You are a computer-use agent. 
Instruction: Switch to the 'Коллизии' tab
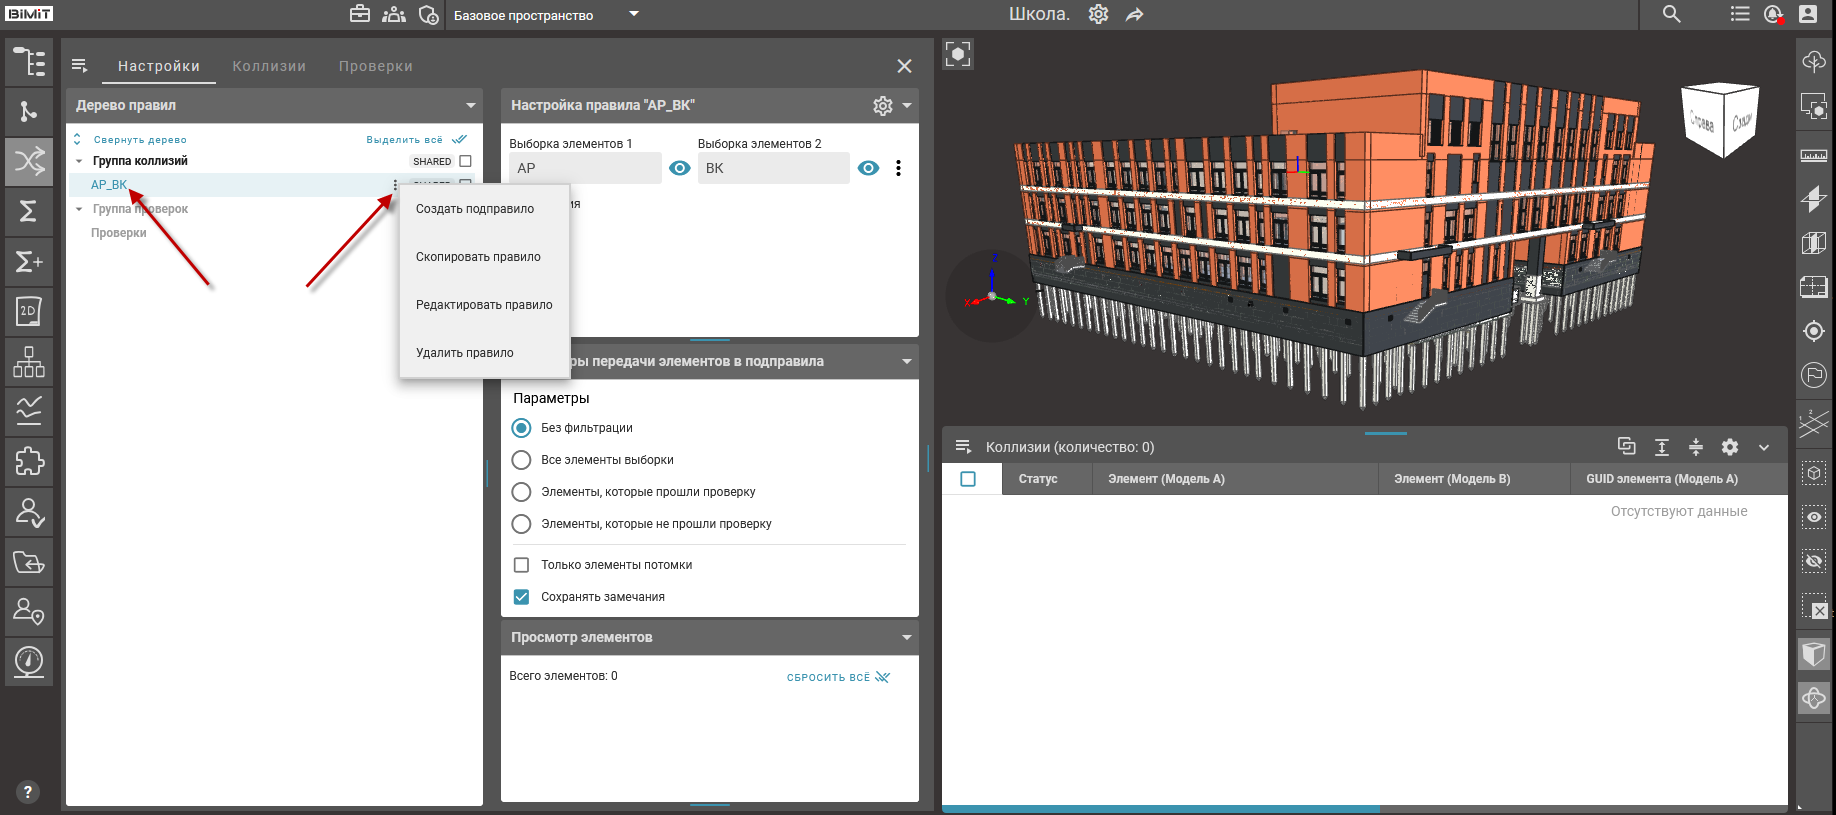tap(269, 66)
